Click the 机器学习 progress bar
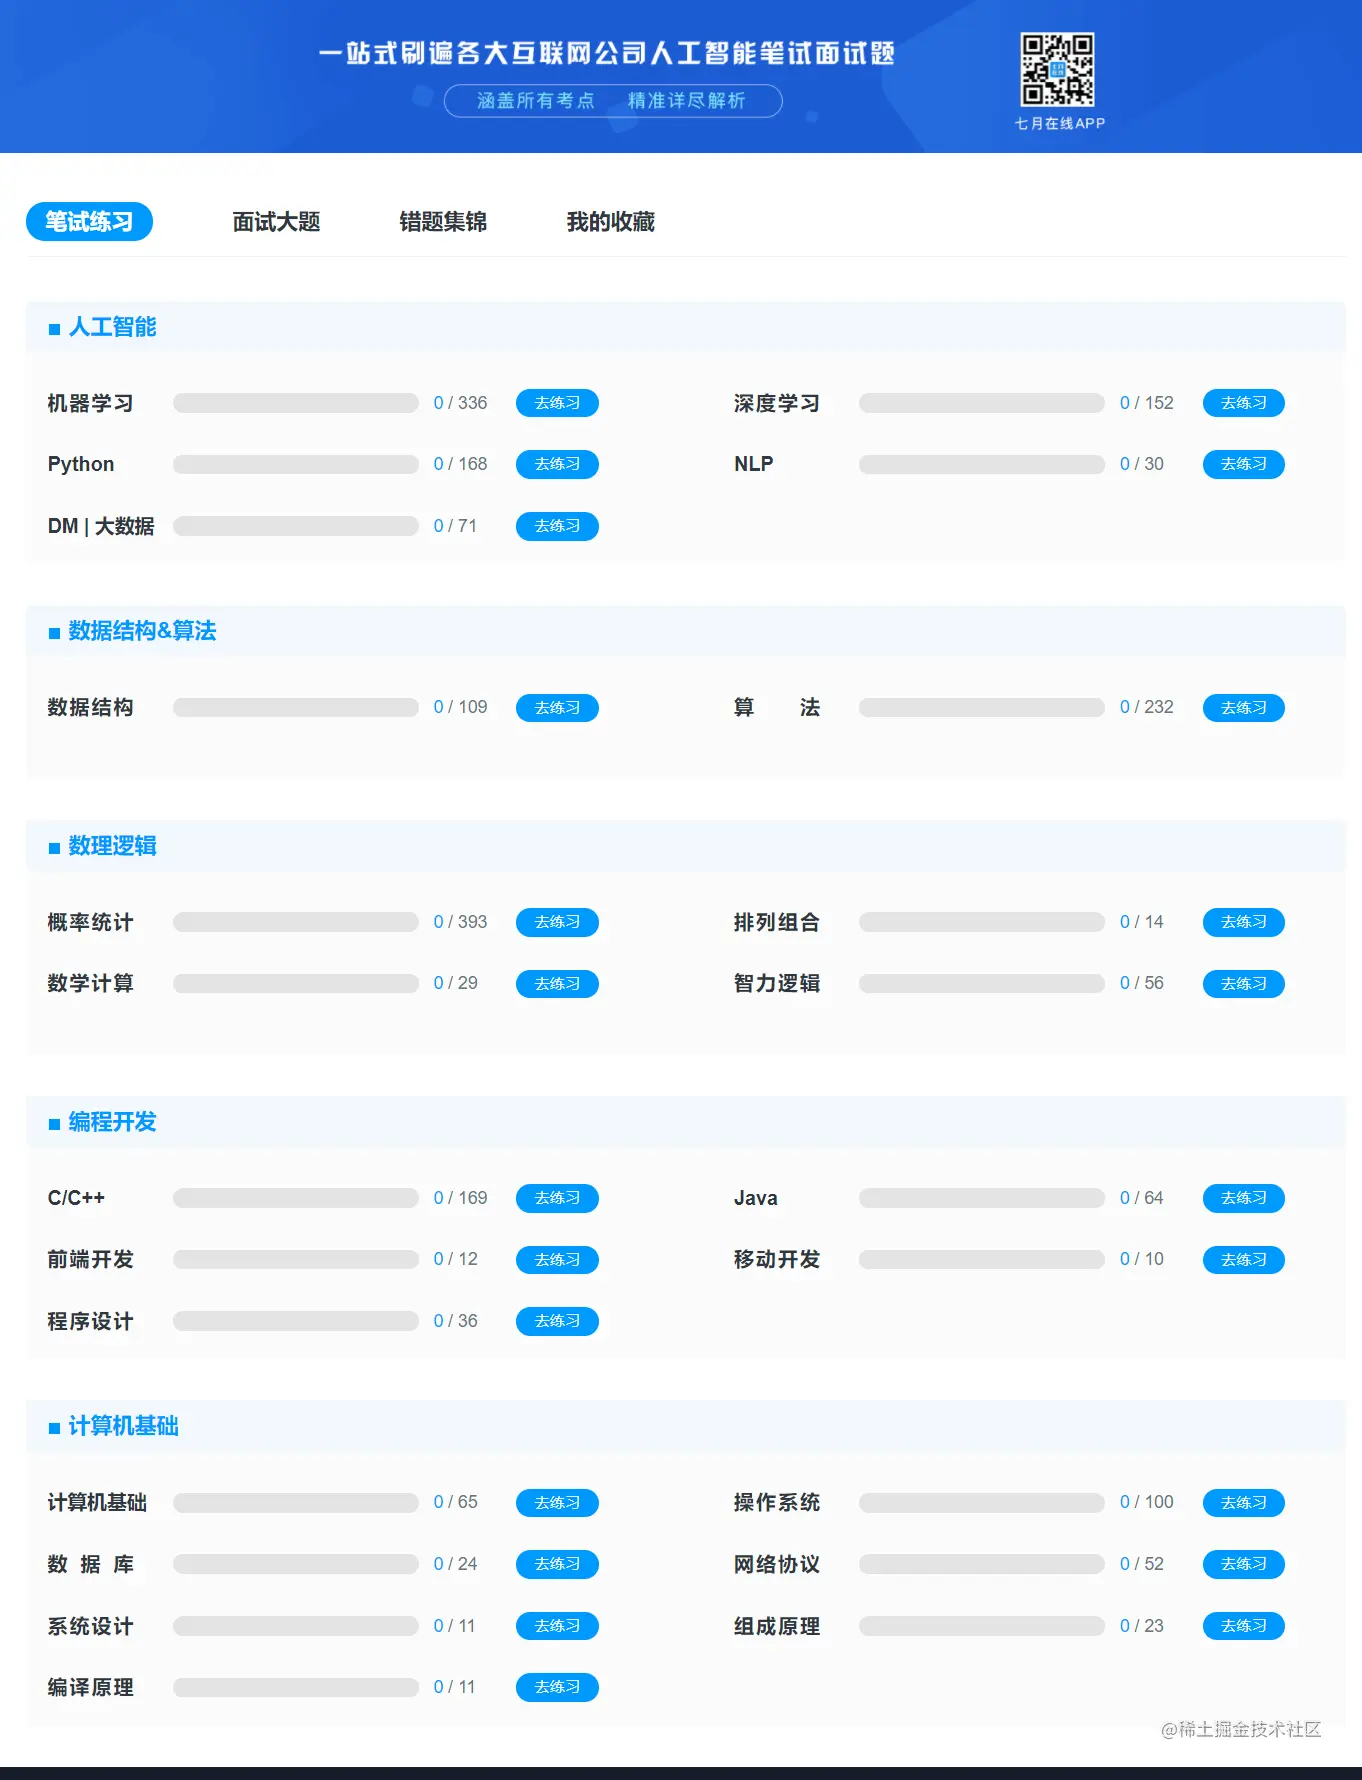This screenshot has width=1362, height=1780. pyautogui.click(x=296, y=403)
